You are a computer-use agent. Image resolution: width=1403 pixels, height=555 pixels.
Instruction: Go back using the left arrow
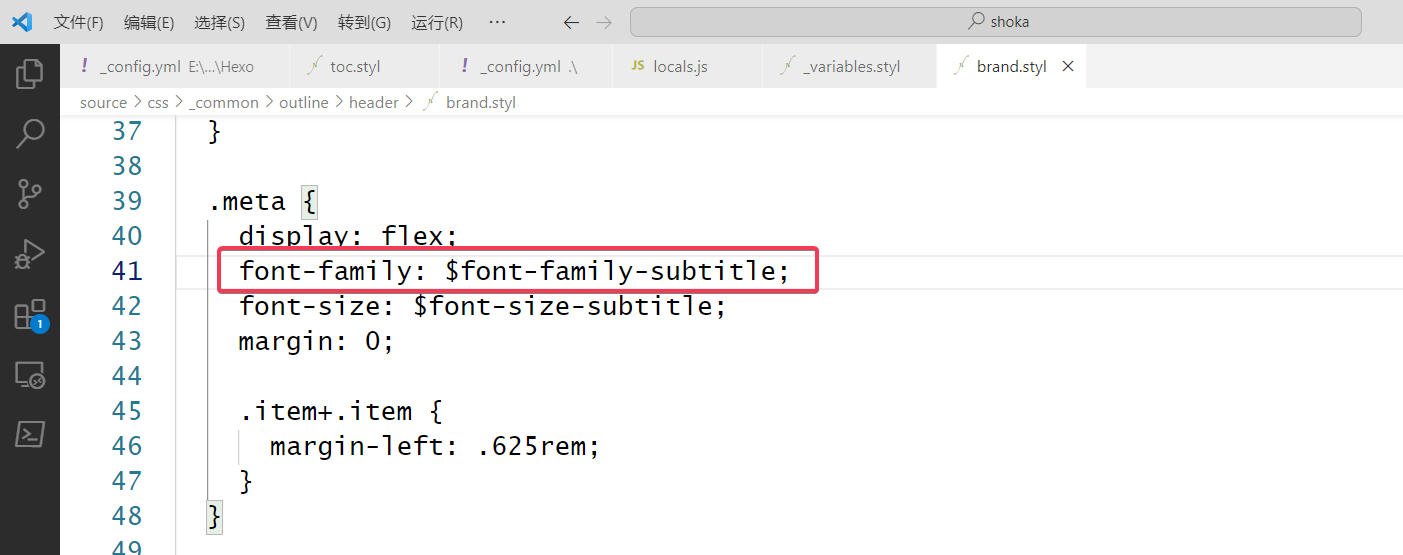click(x=571, y=22)
